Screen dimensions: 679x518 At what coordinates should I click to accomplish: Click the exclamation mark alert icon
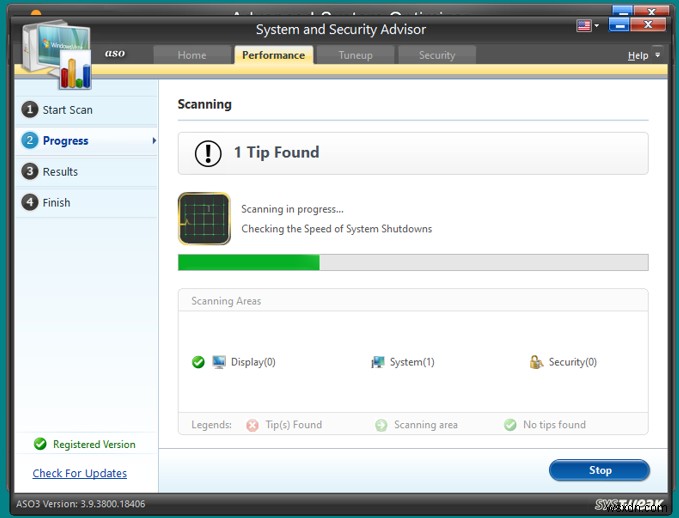(208, 153)
